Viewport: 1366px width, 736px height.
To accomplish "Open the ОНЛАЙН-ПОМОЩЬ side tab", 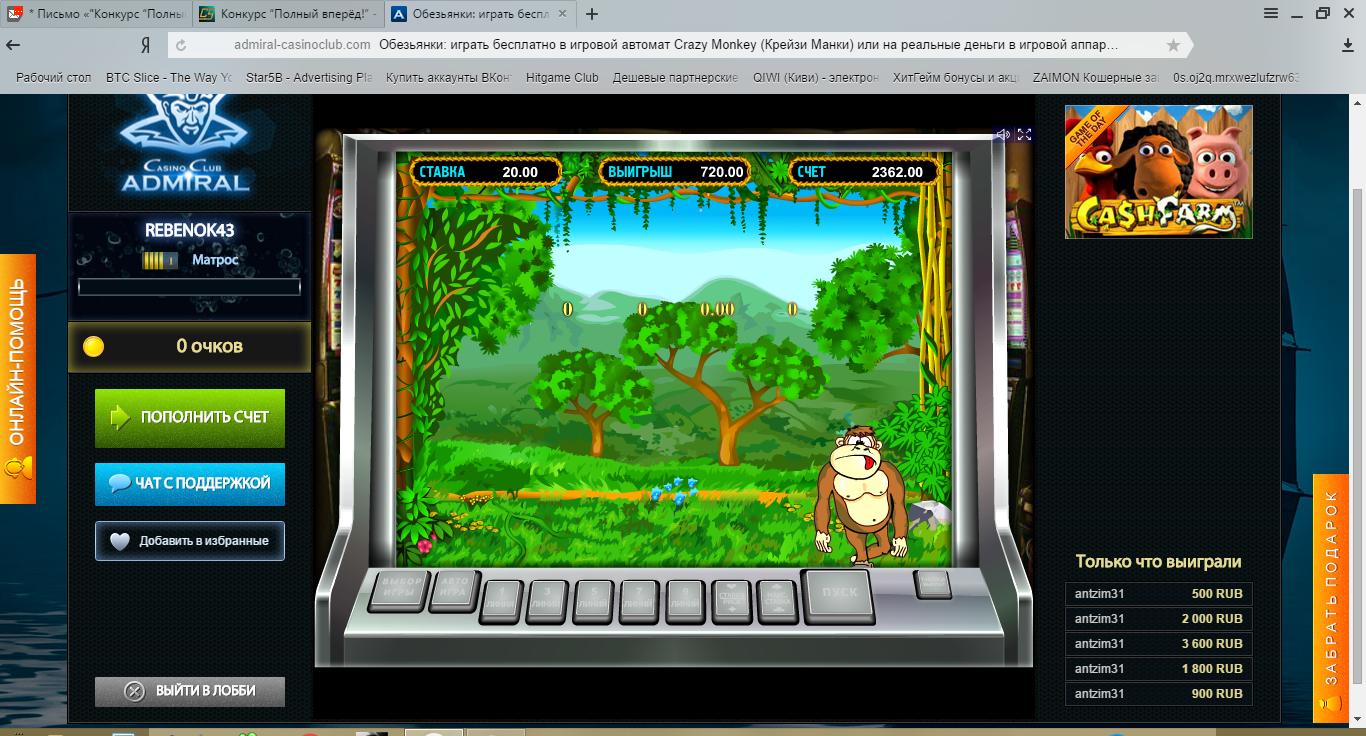I will click(17, 378).
